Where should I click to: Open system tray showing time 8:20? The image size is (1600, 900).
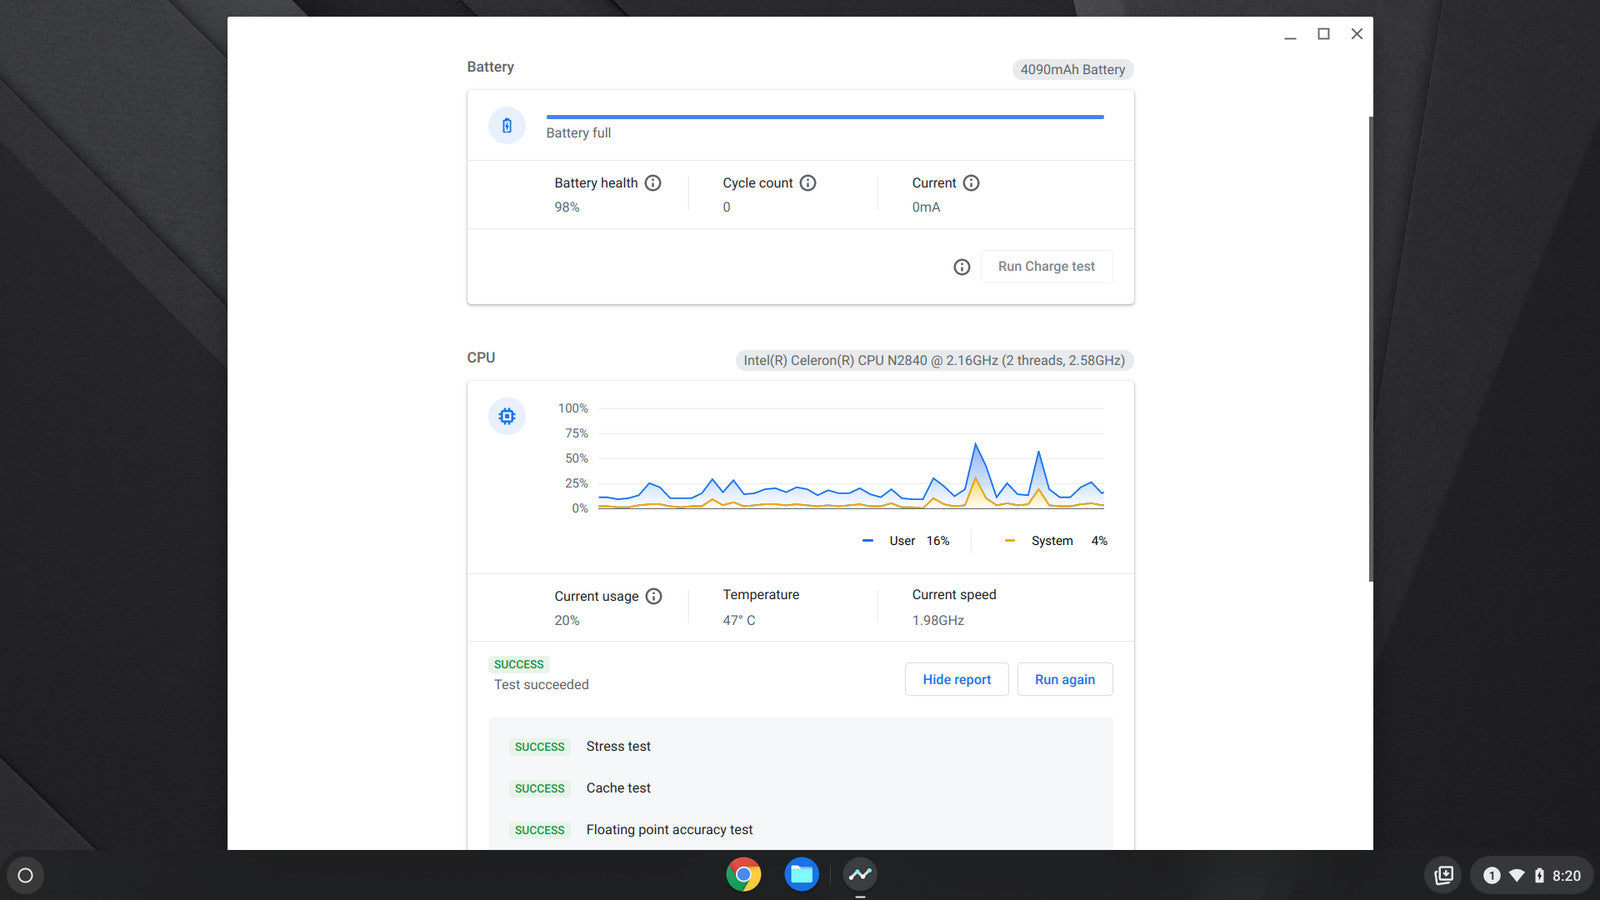pos(1530,876)
